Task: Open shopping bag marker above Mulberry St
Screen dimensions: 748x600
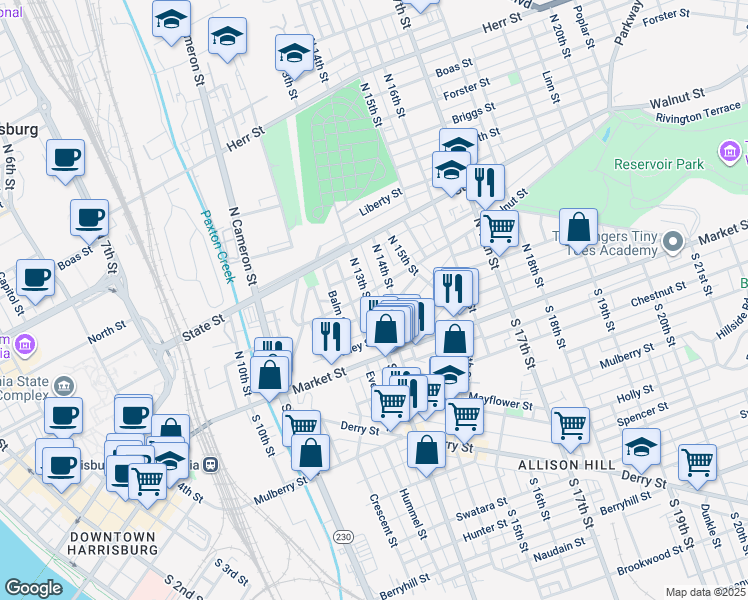Action: pos(311,455)
